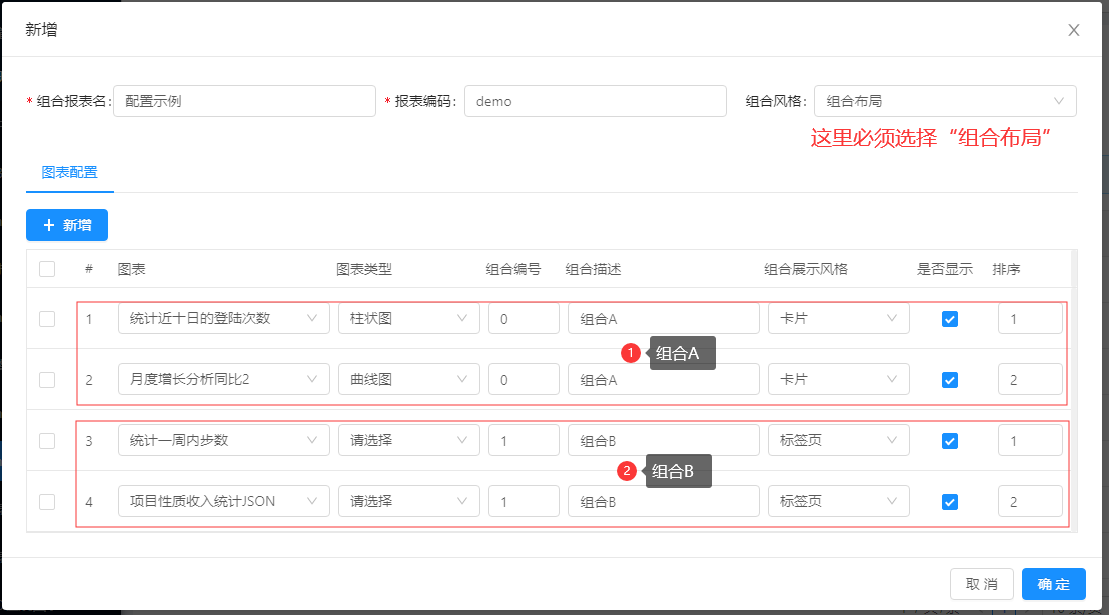Viewport: 1109px width, 615px height.
Task: Uncheck 是否显示 for row 2
Action: click(950, 380)
